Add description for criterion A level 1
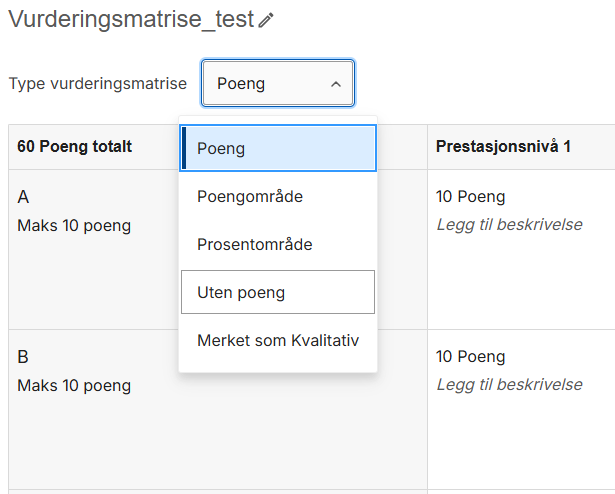The image size is (615, 494). click(509, 224)
